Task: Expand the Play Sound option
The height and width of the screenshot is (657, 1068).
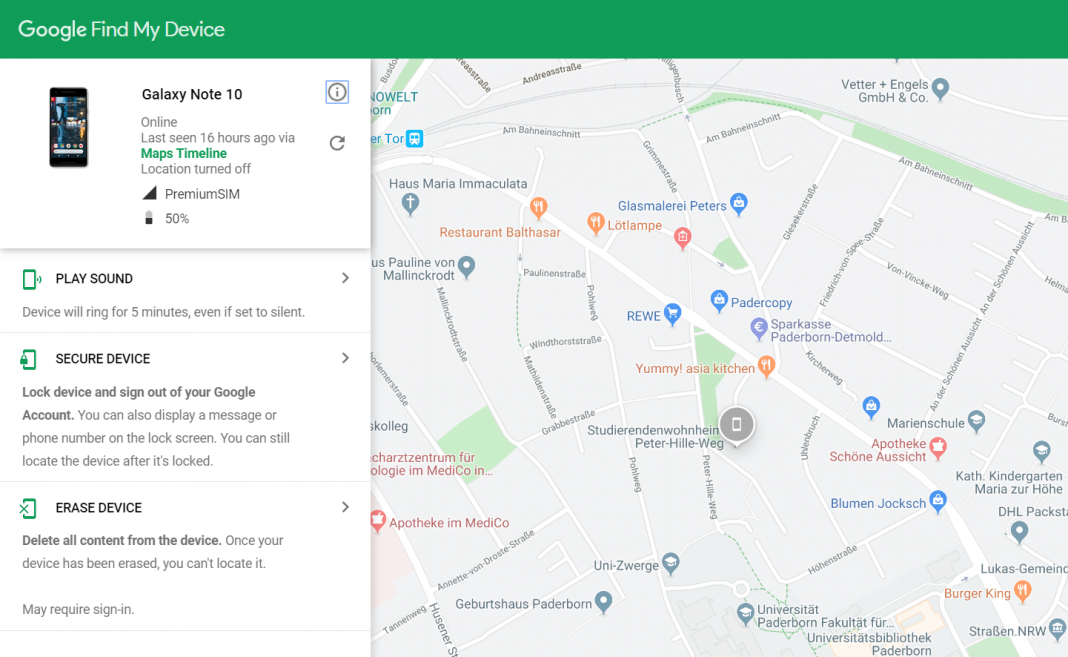Action: [345, 278]
